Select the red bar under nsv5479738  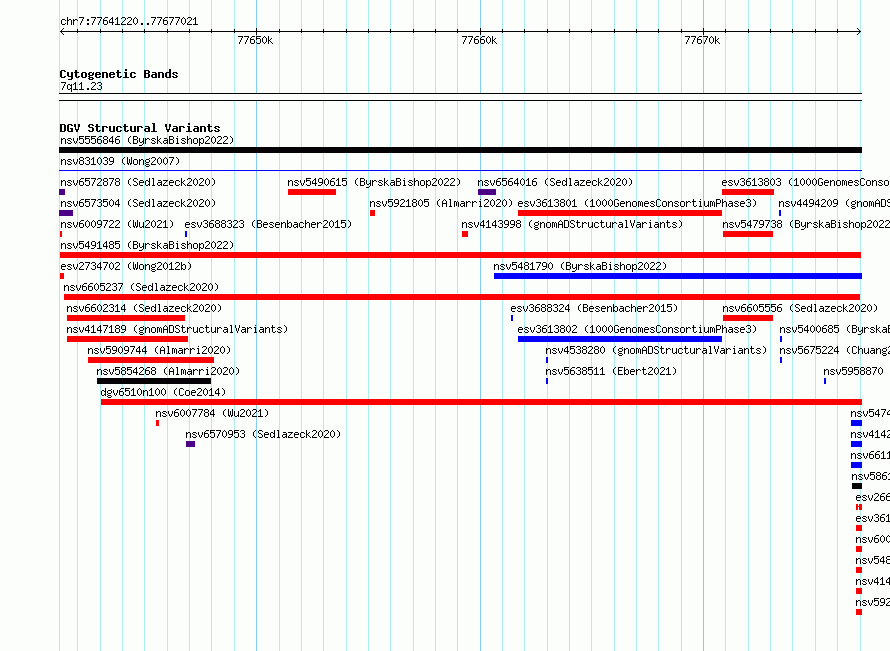pyautogui.click(x=748, y=234)
